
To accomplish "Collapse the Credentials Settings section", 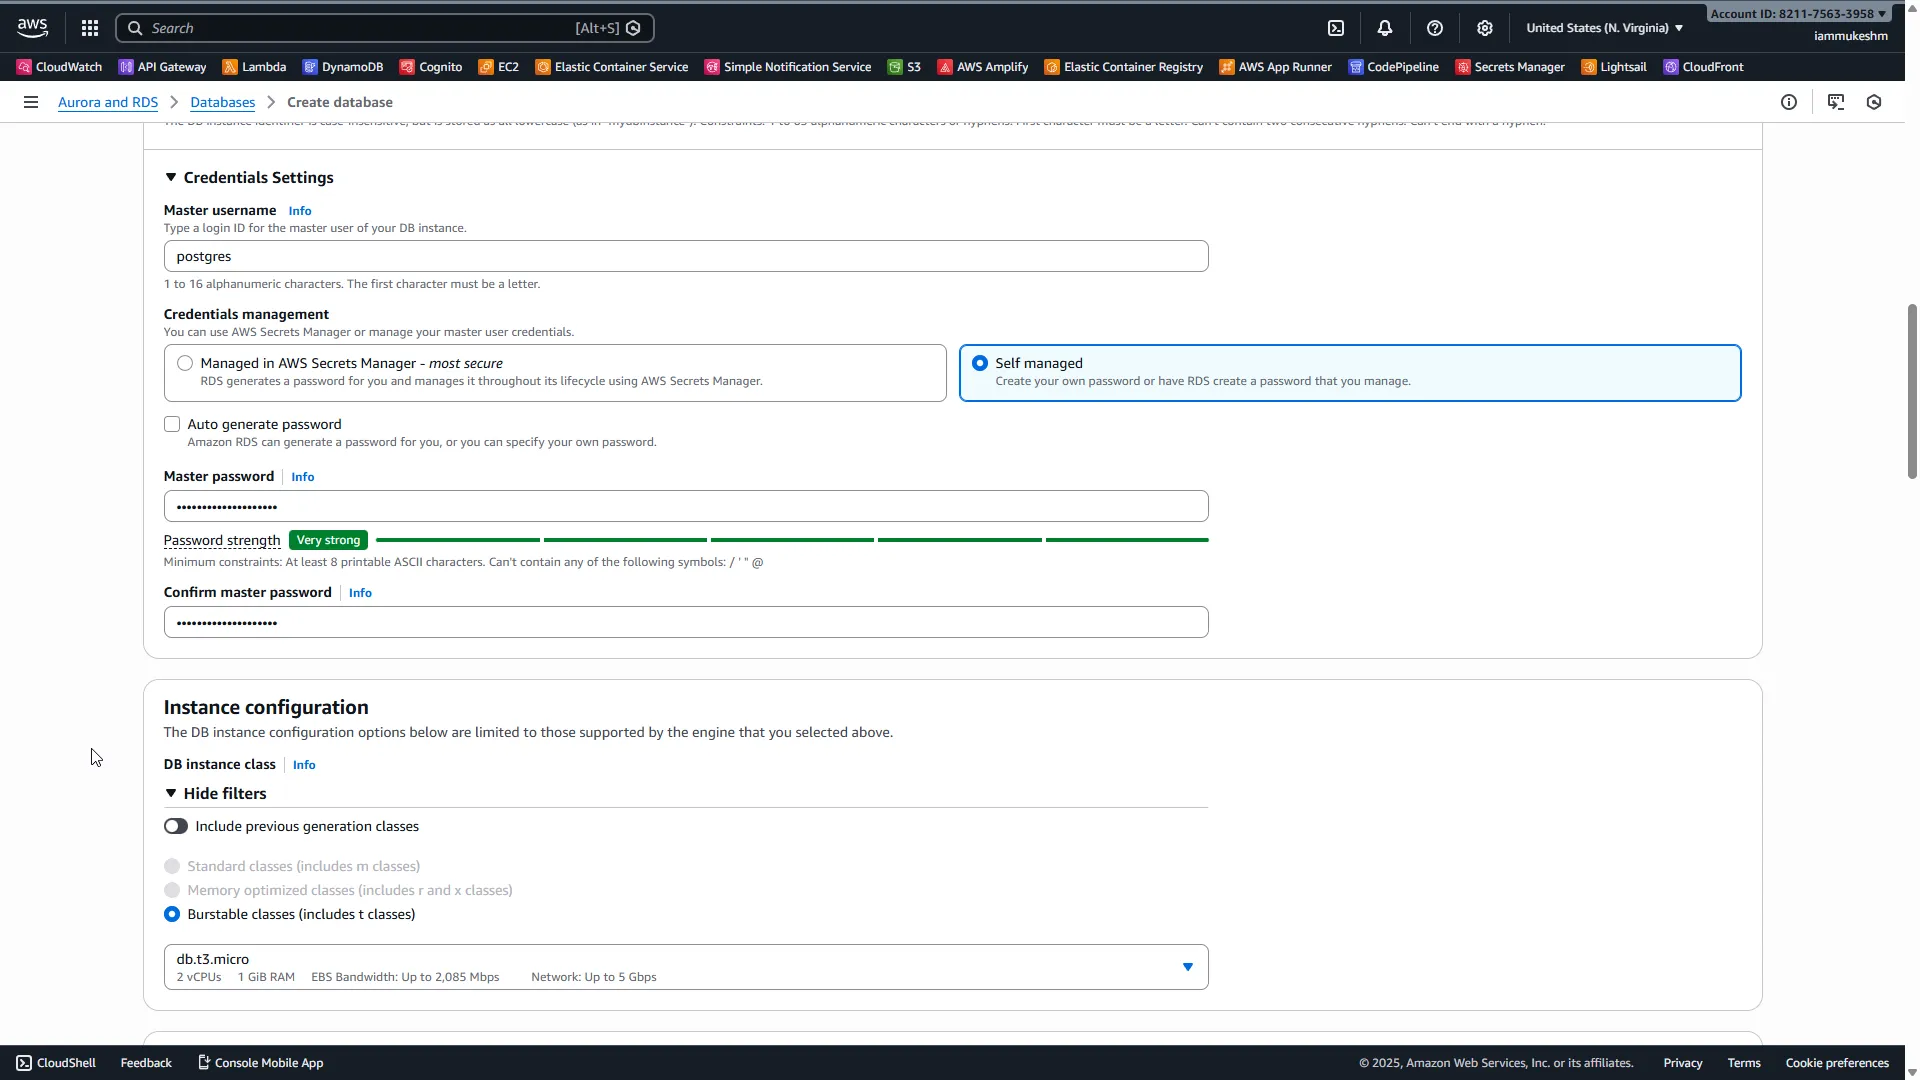I will click(170, 177).
